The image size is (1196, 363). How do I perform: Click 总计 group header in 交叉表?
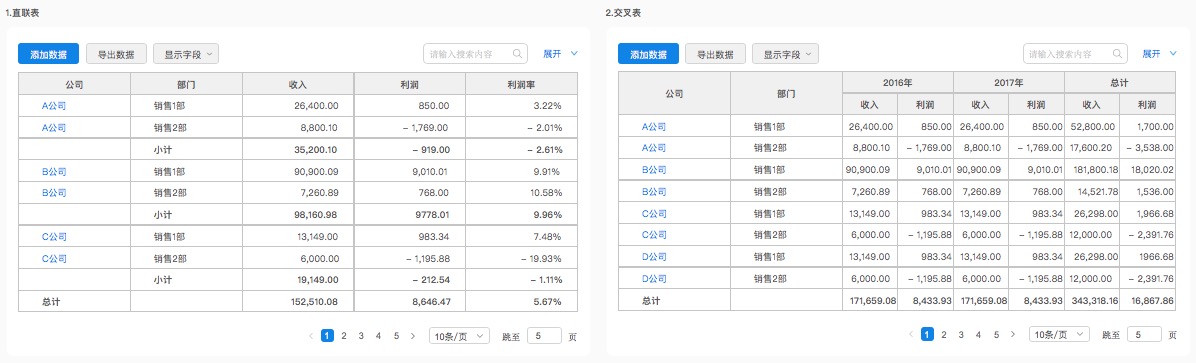click(1119, 82)
